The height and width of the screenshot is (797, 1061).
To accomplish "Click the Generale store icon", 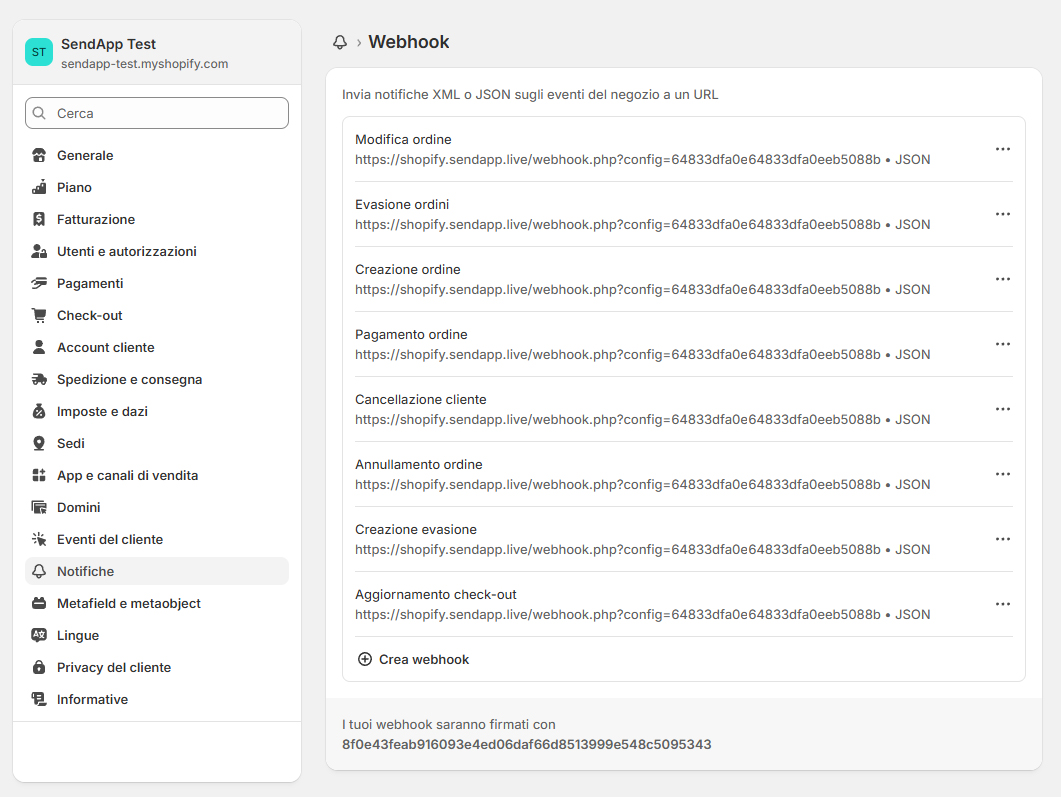I will coord(39,156).
